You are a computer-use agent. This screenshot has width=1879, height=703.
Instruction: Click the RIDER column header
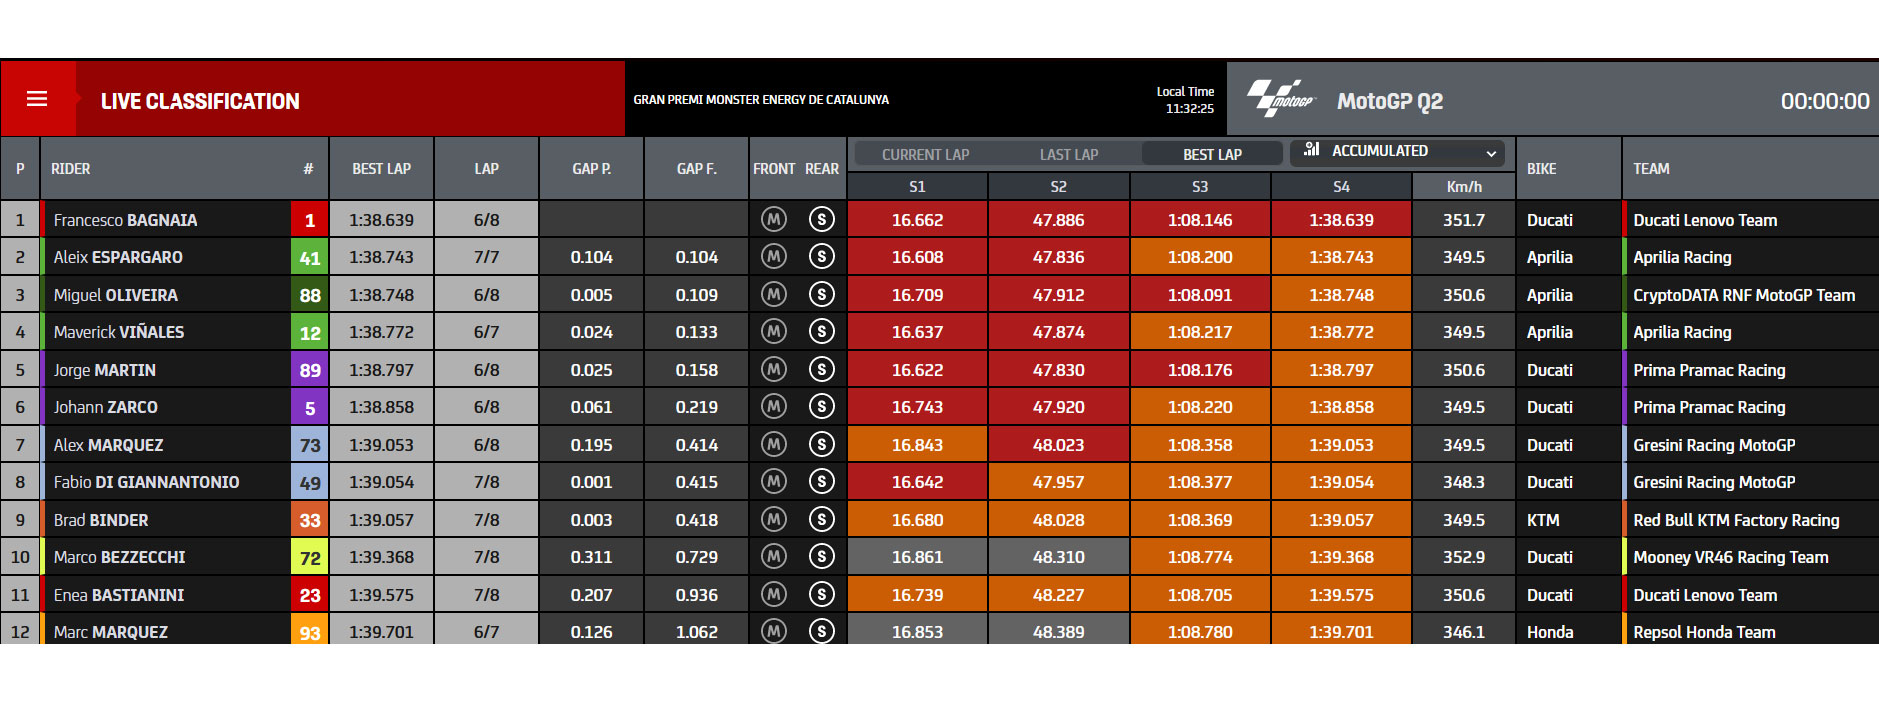tap(71, 168)
